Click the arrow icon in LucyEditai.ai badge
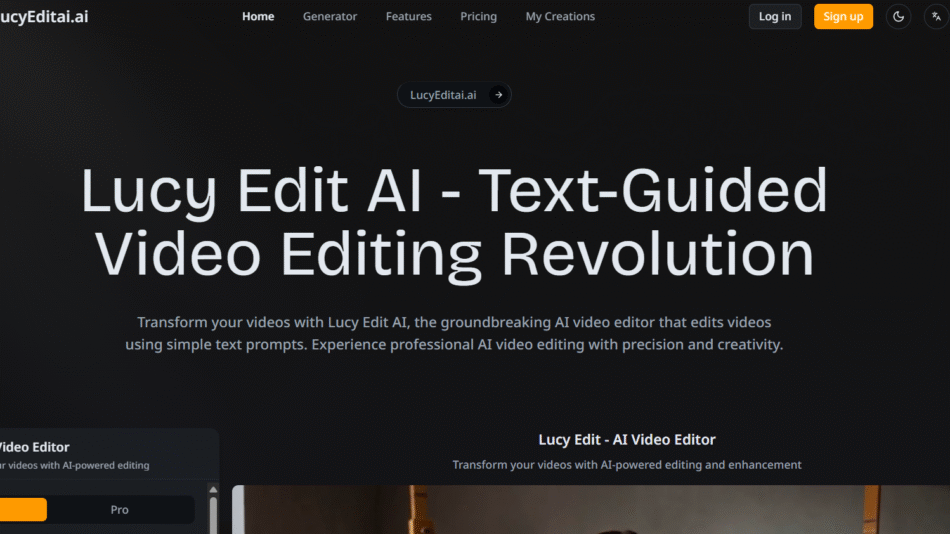This screenshot has height=534, width=950. pyautogui.click(x=499, y=95)
